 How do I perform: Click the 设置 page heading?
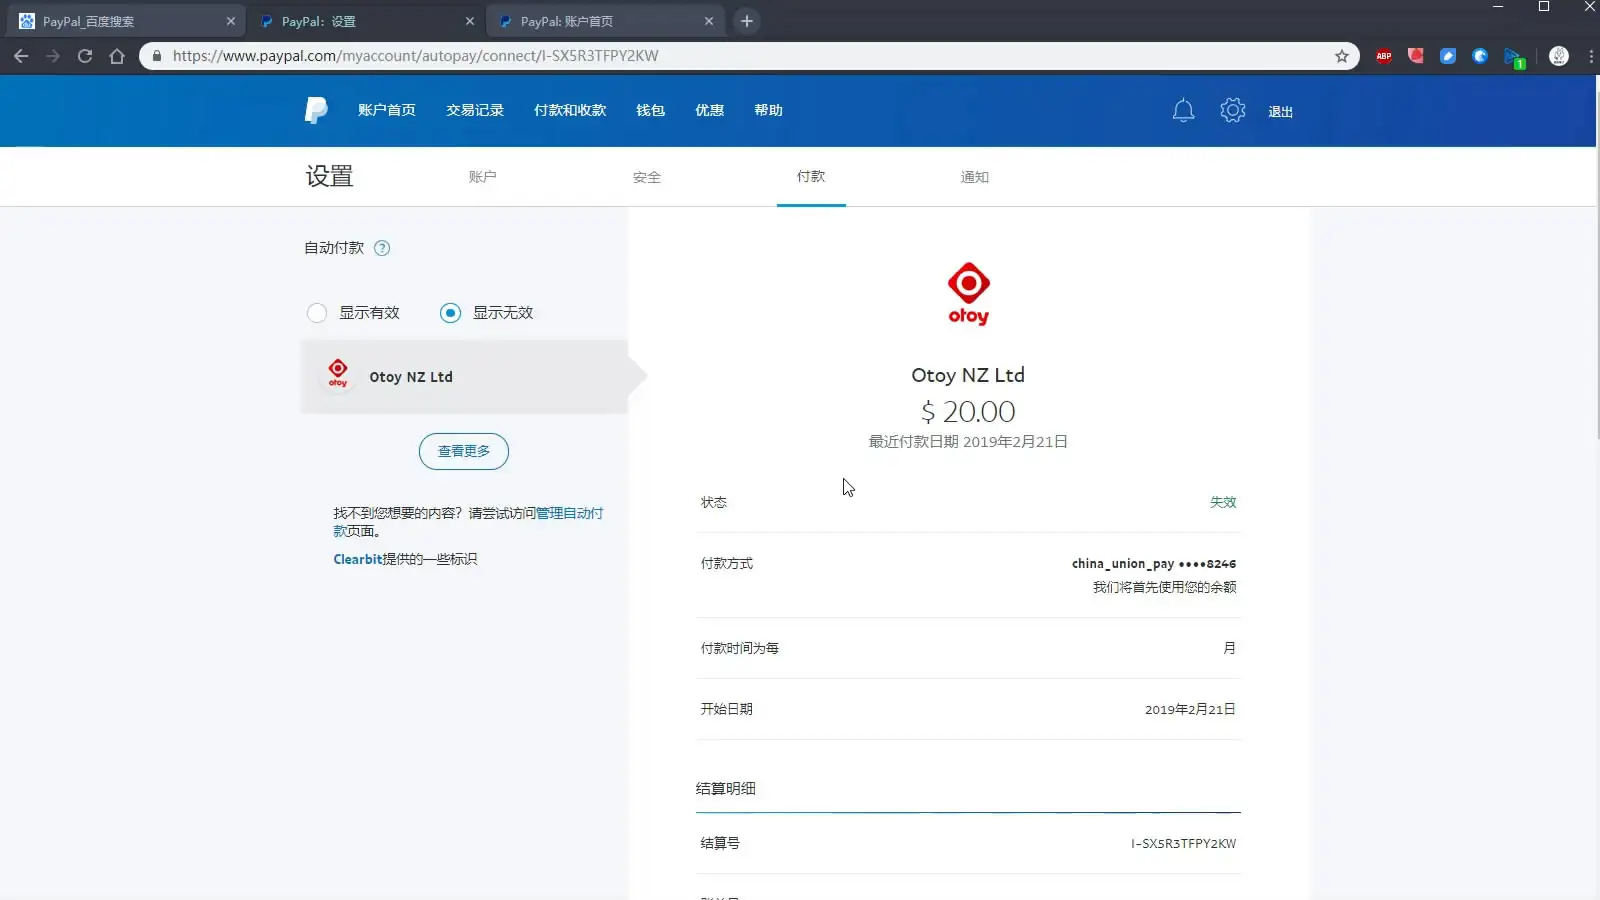tap(329, 176)
